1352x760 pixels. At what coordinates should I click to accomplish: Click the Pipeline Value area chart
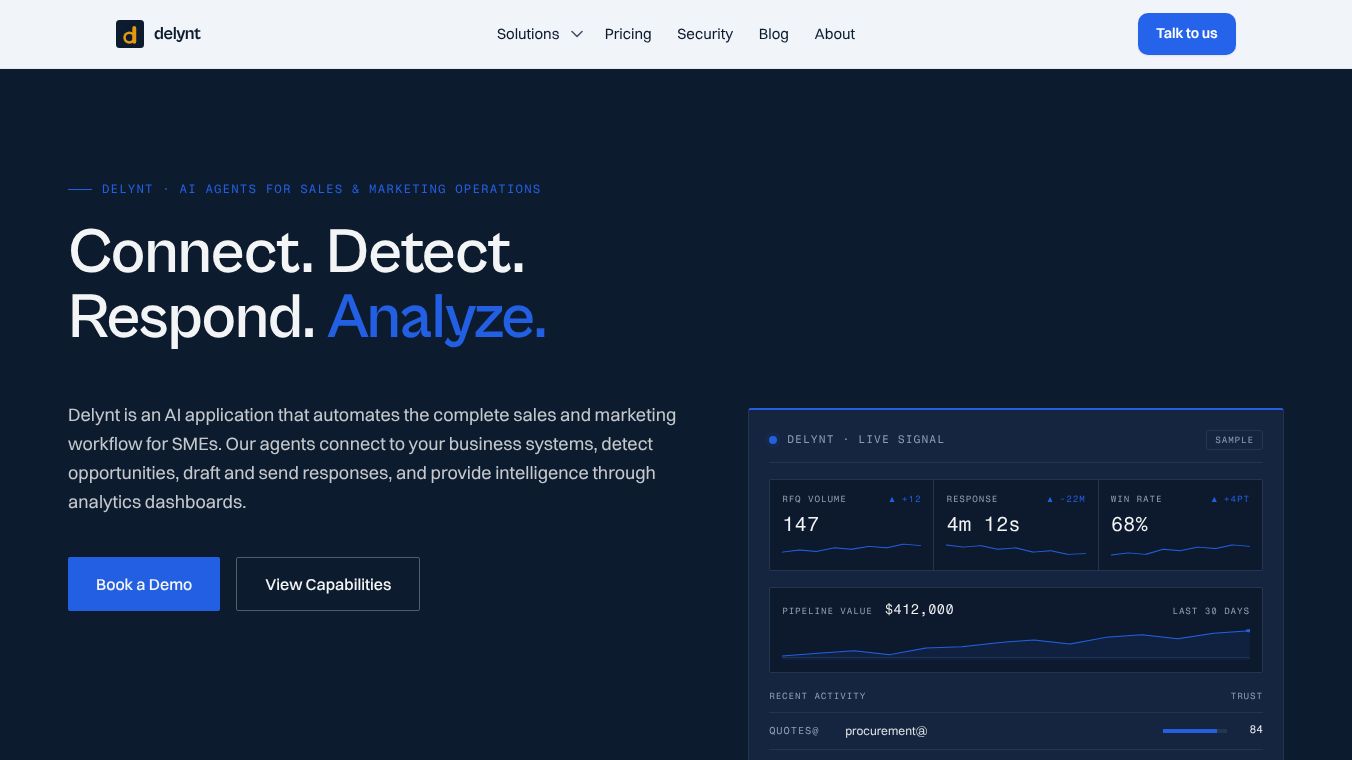coord(1016,644)
